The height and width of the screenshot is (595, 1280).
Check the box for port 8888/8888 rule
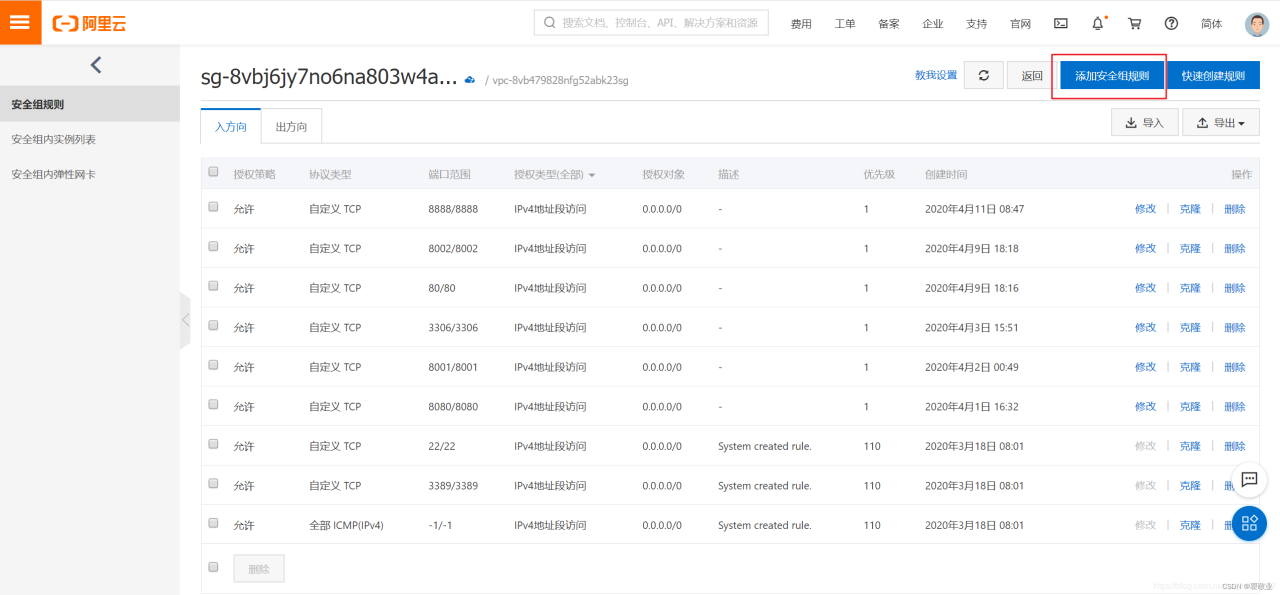[213, 207]
